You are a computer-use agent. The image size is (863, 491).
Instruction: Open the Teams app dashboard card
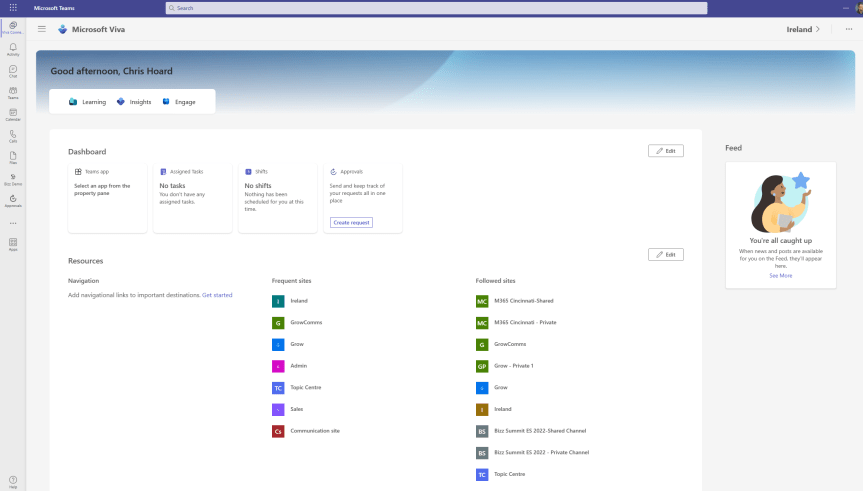pos(107,198)
